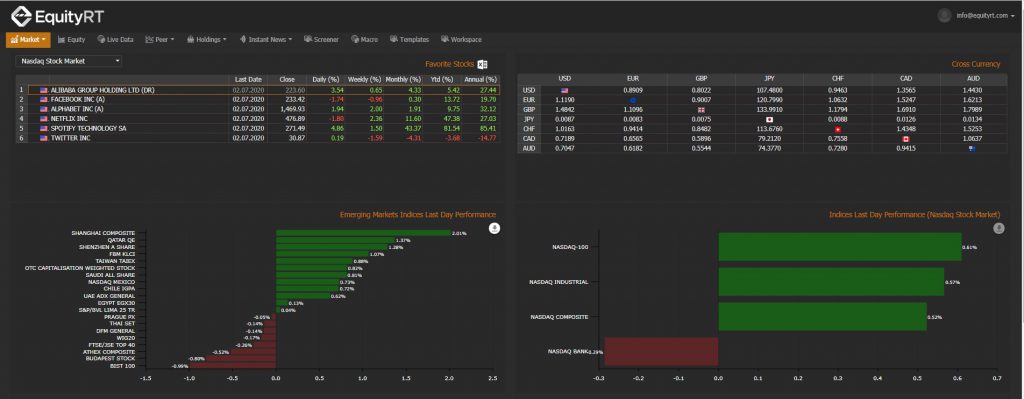Click the EquityRT logo icon
The width and height of the screenshot is (1024, 399).
[x=21, y=16]
